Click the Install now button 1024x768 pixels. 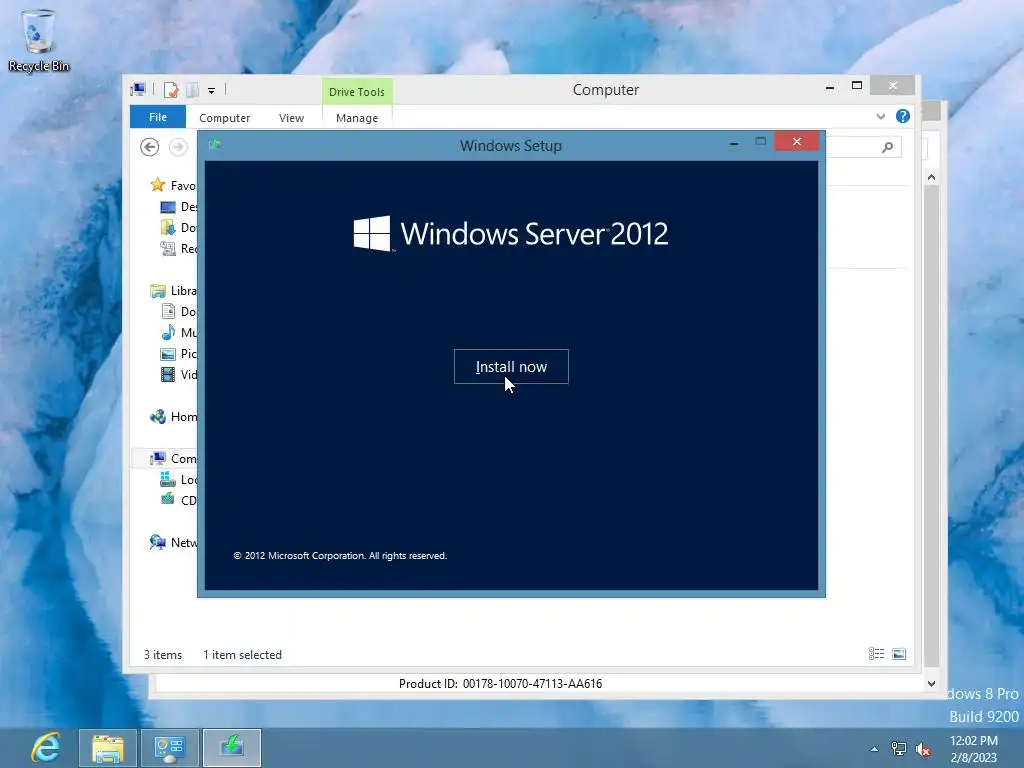point(511,366)
